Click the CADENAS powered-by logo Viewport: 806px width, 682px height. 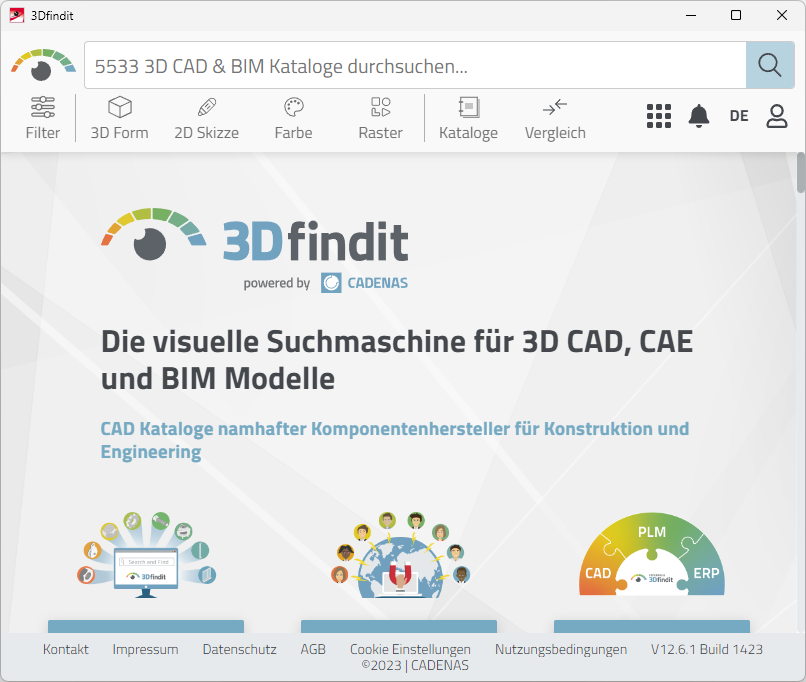point(364,283)
